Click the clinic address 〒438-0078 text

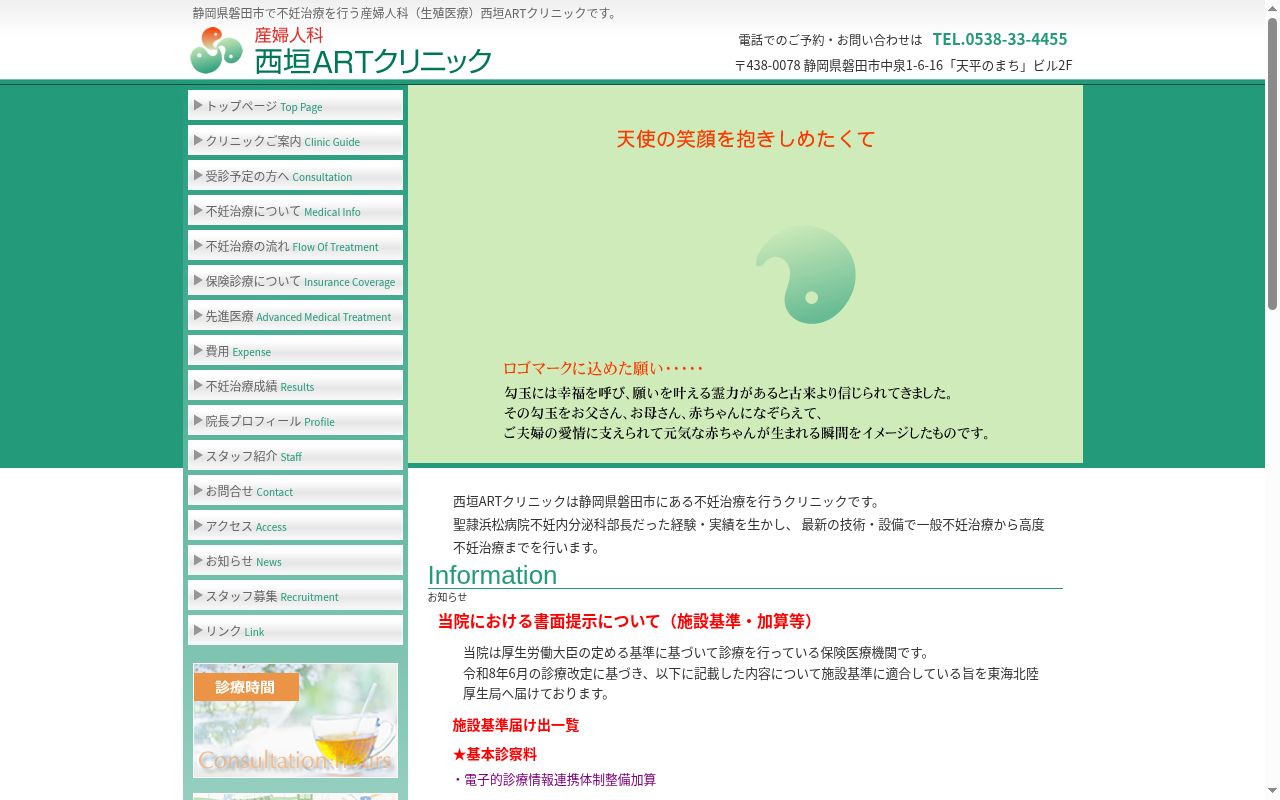pos(903,65)
